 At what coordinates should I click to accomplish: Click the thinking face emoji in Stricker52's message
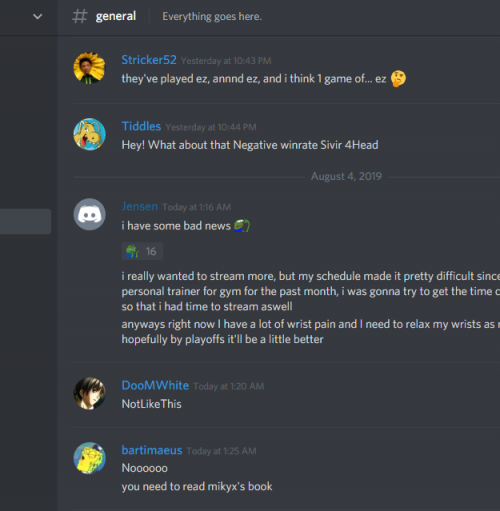pos(398,79)
